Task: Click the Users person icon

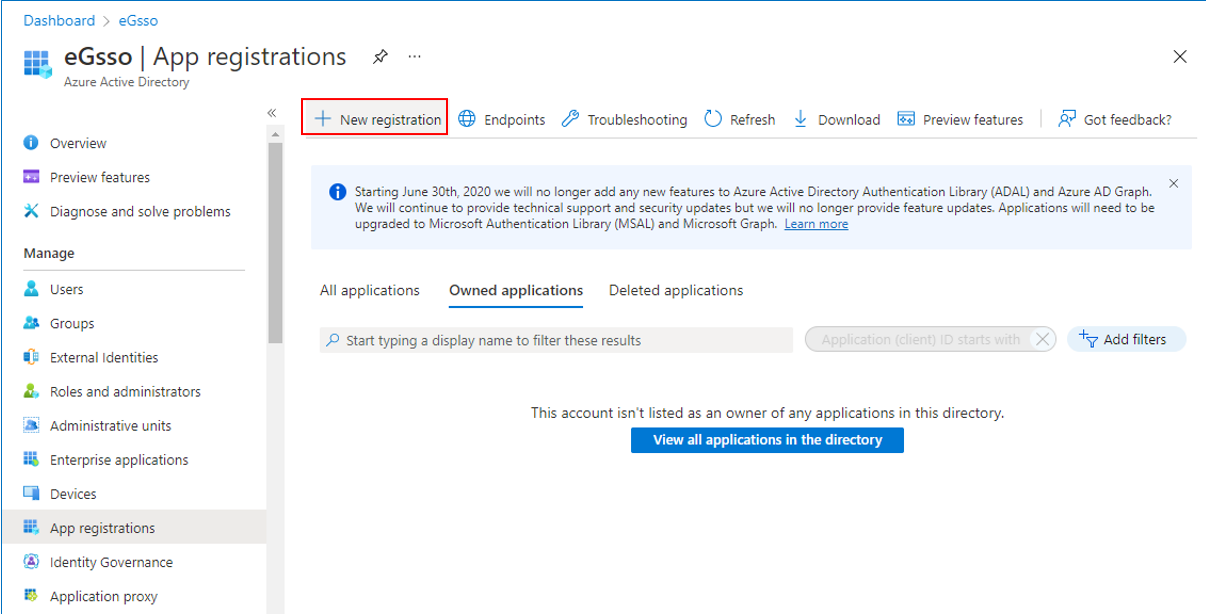Action: coord(31,289)
